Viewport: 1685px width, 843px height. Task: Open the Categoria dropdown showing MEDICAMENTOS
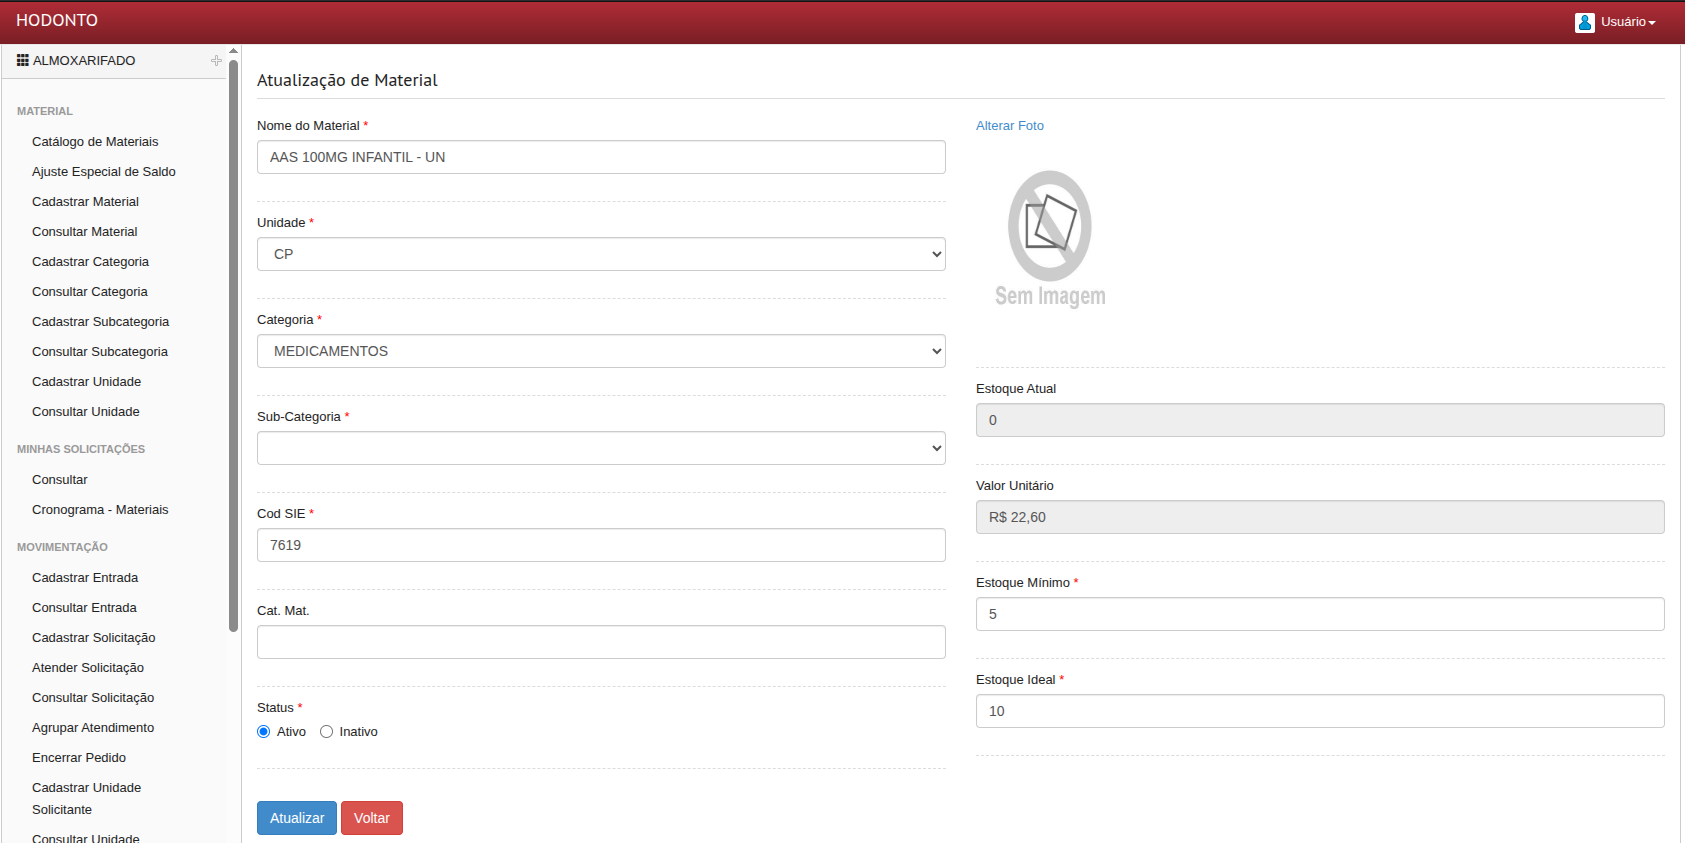coord(601,351)
